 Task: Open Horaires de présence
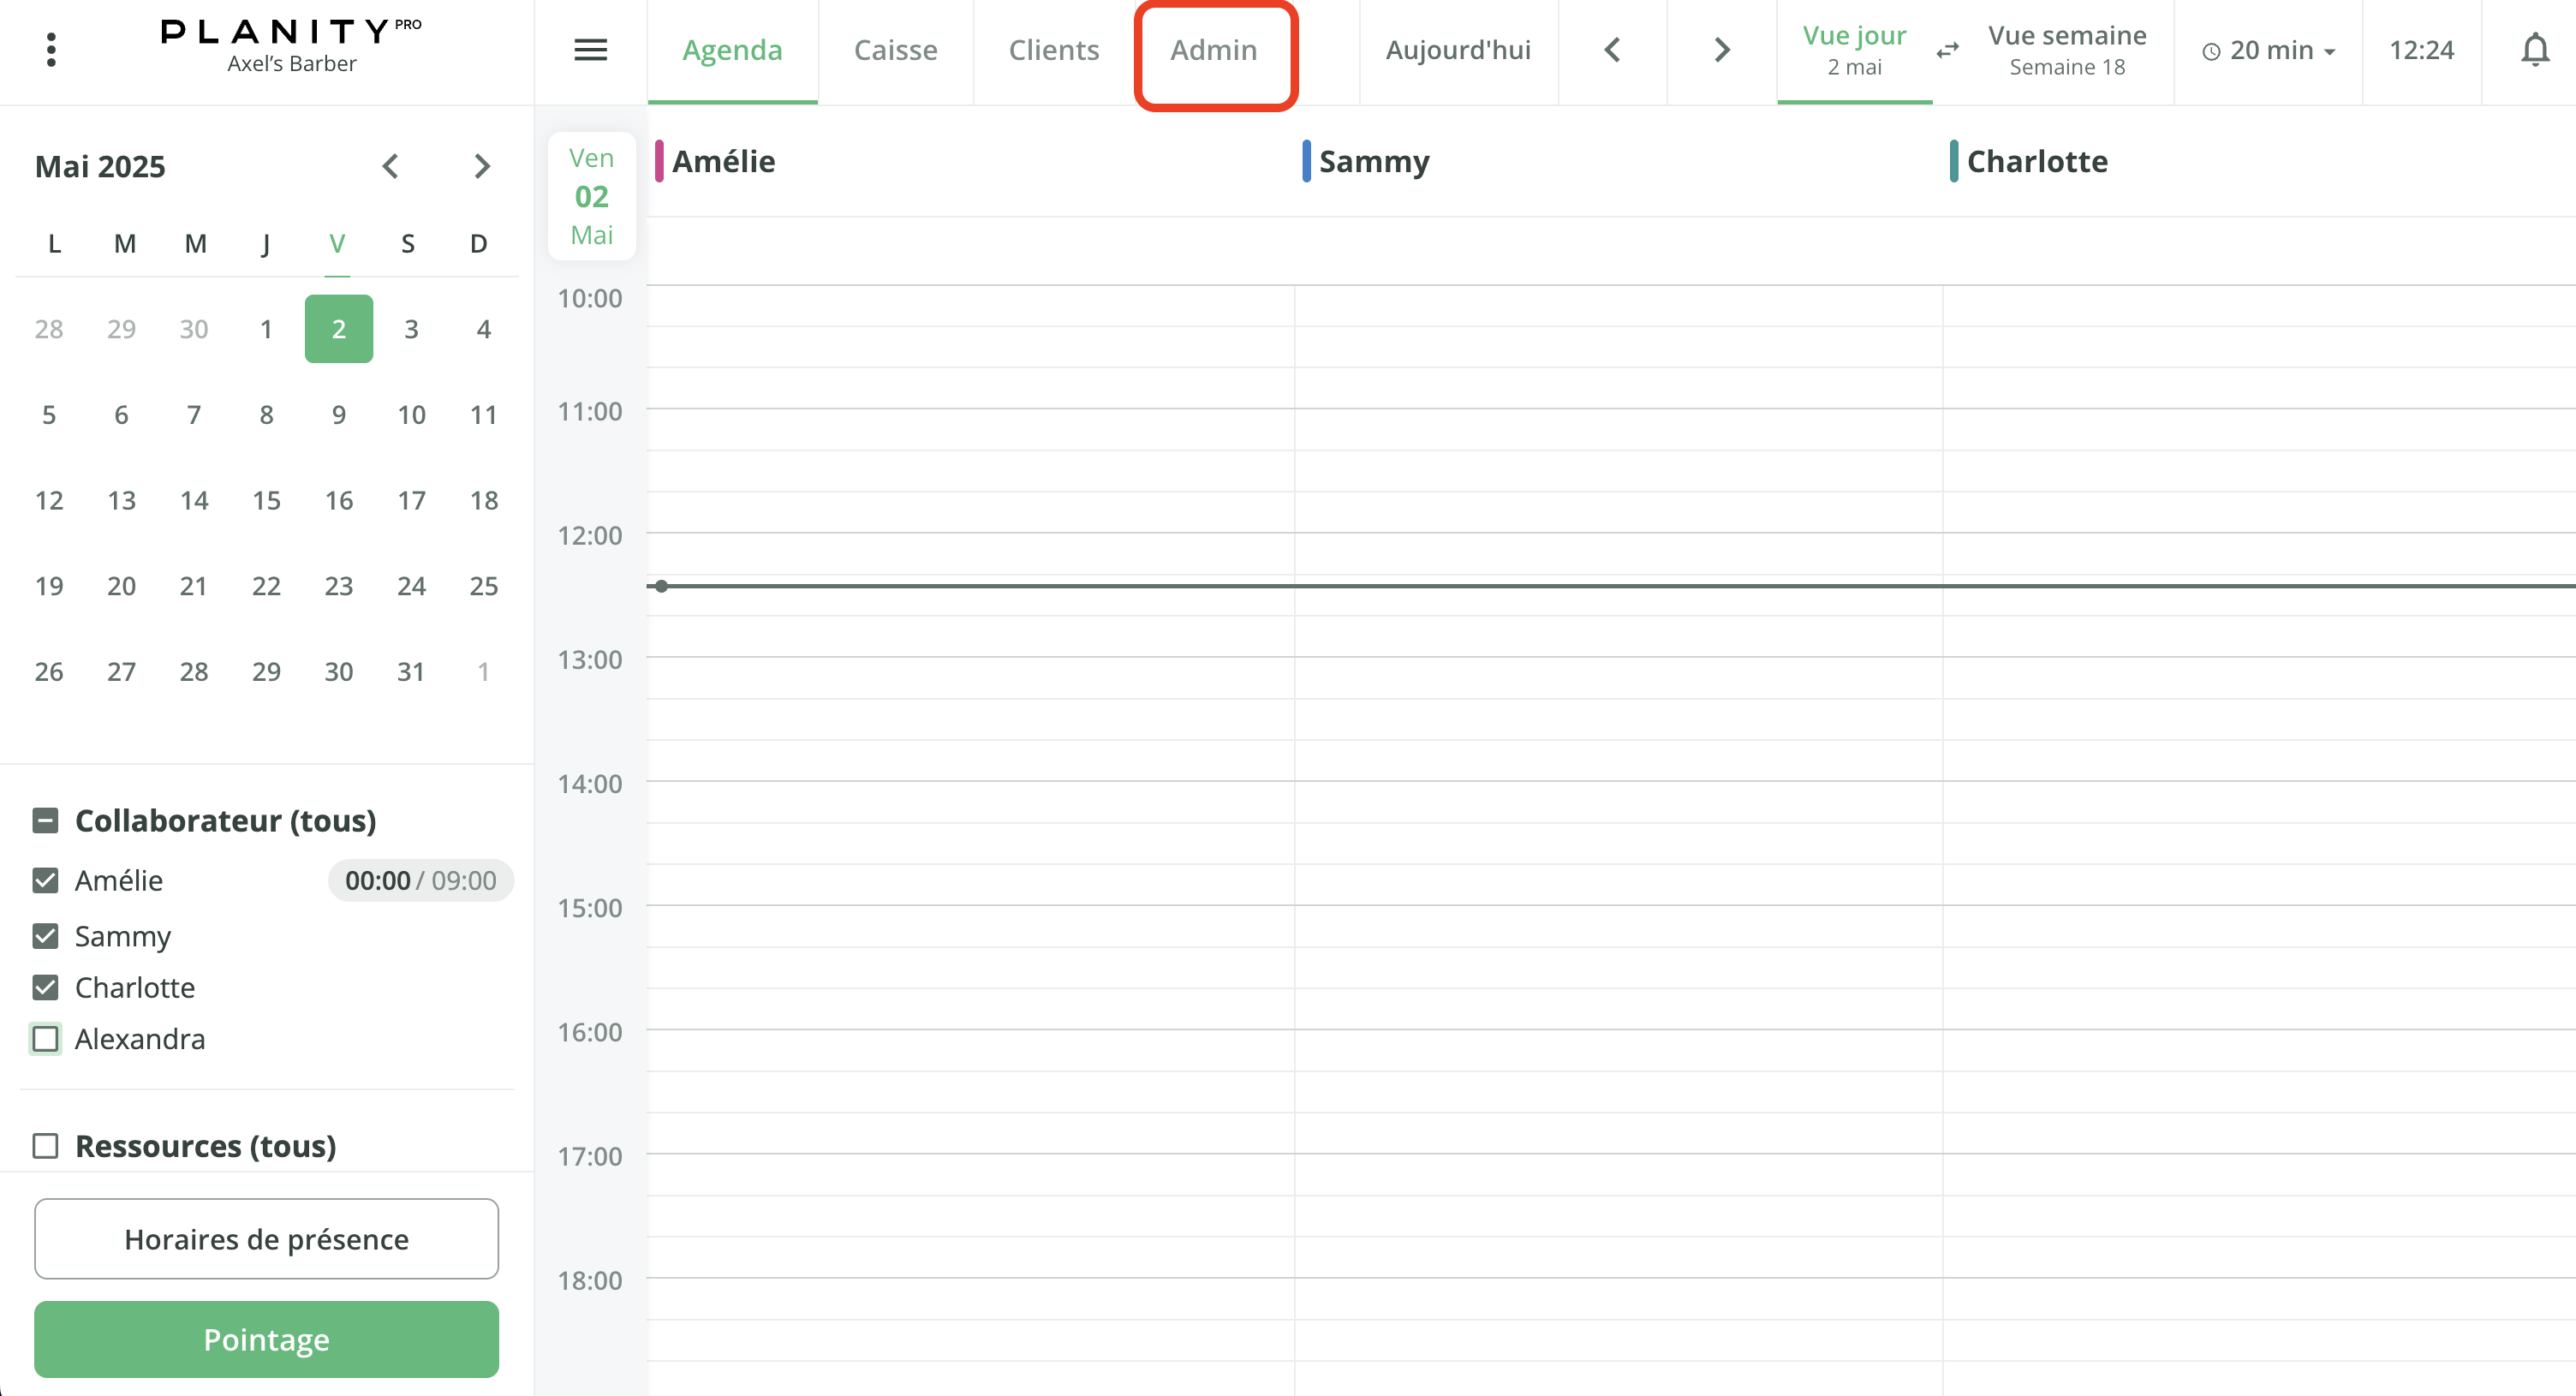pos(266,1239)
